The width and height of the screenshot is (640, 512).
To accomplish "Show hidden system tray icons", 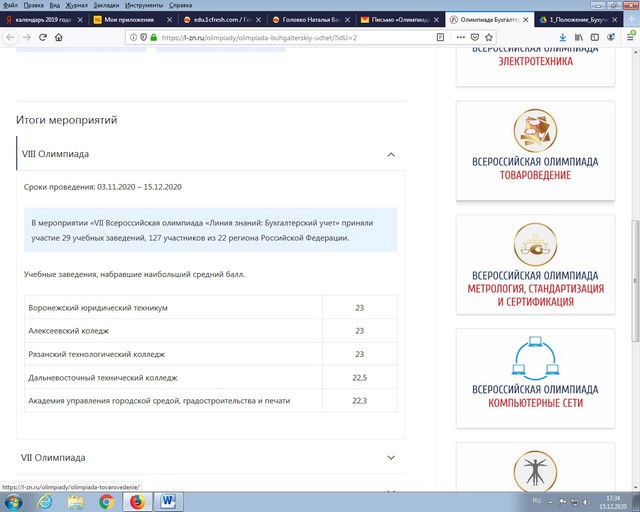I will coord(550,502).
